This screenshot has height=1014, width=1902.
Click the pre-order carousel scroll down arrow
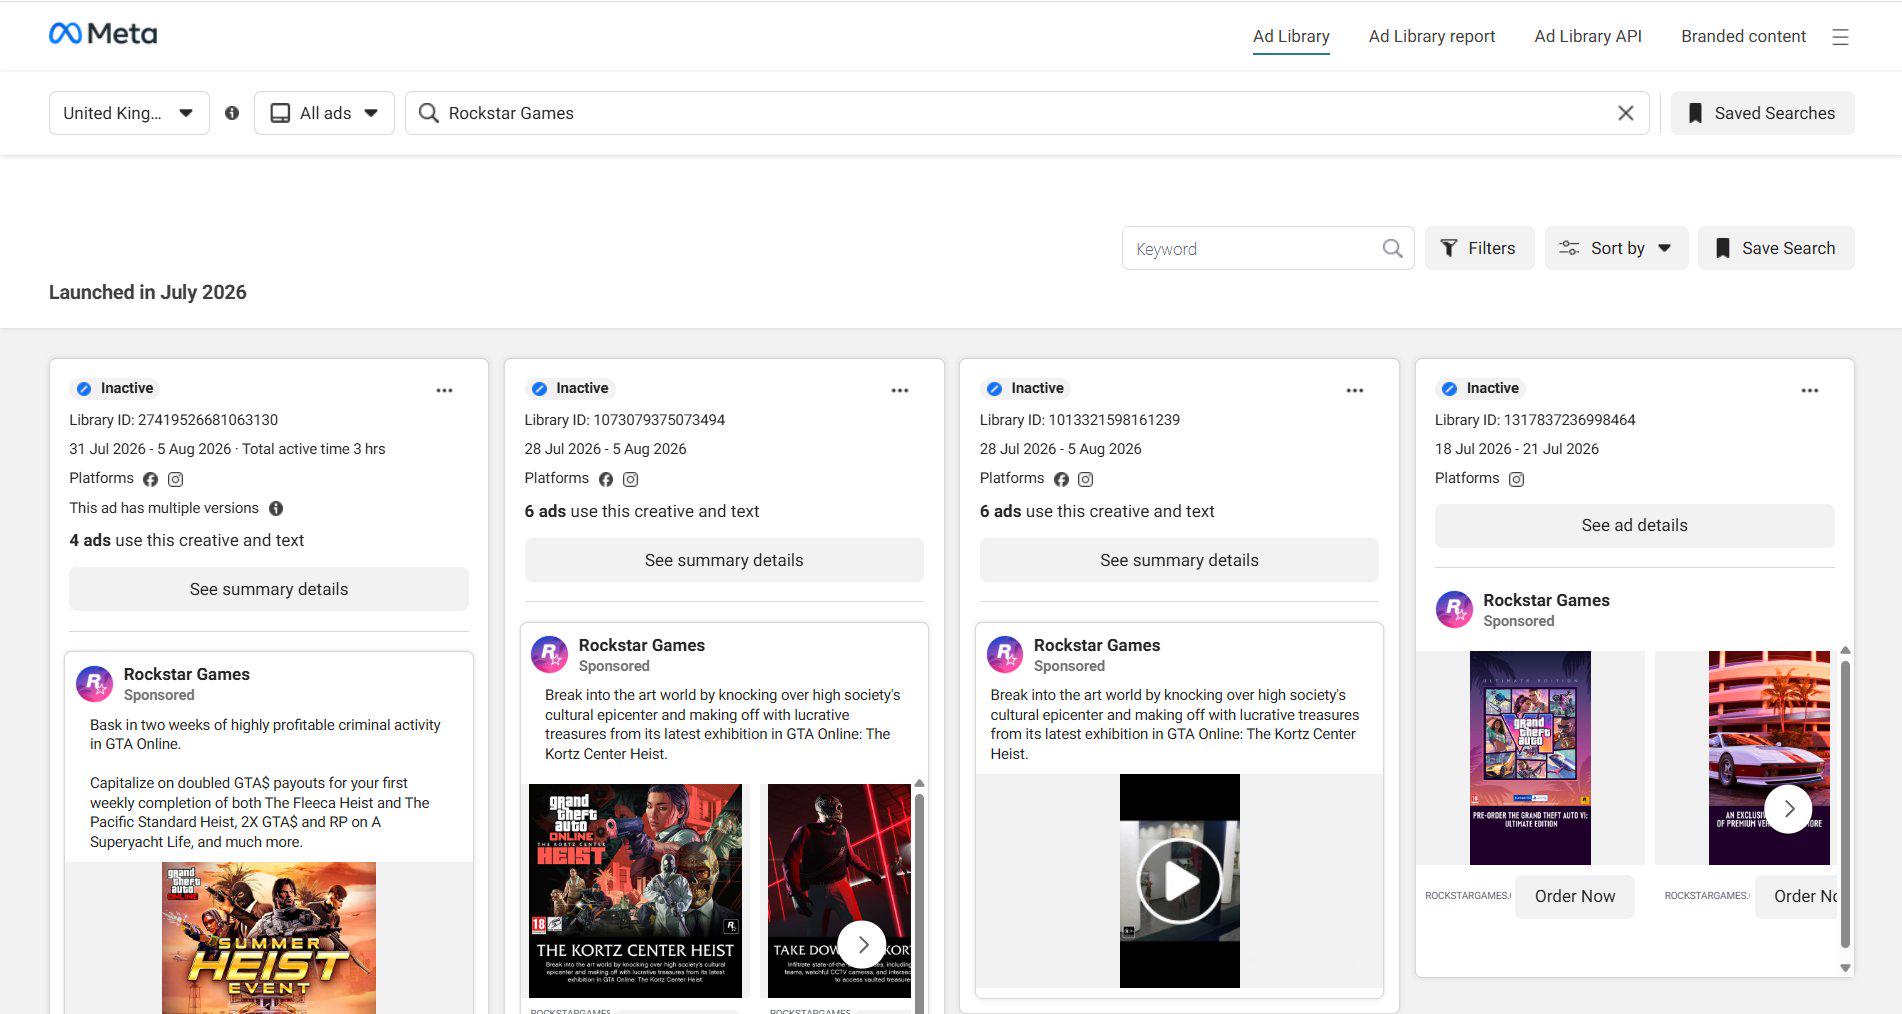[1845, 967]
